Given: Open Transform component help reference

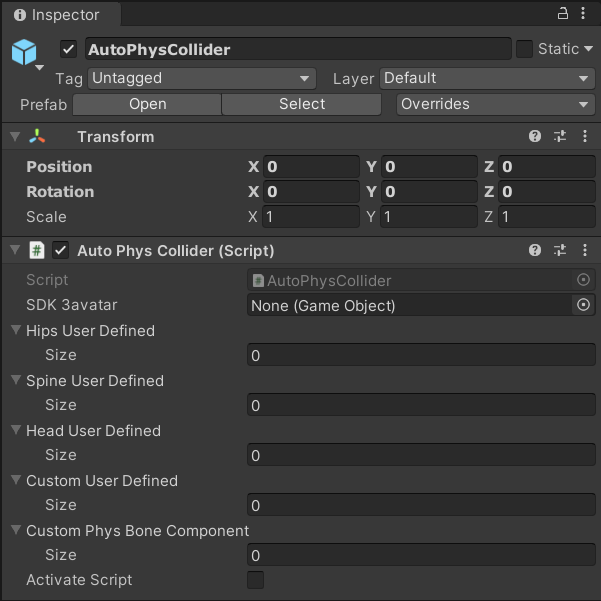Looking at the screenshot, I should pyautogui.click(x=535, y=137).
